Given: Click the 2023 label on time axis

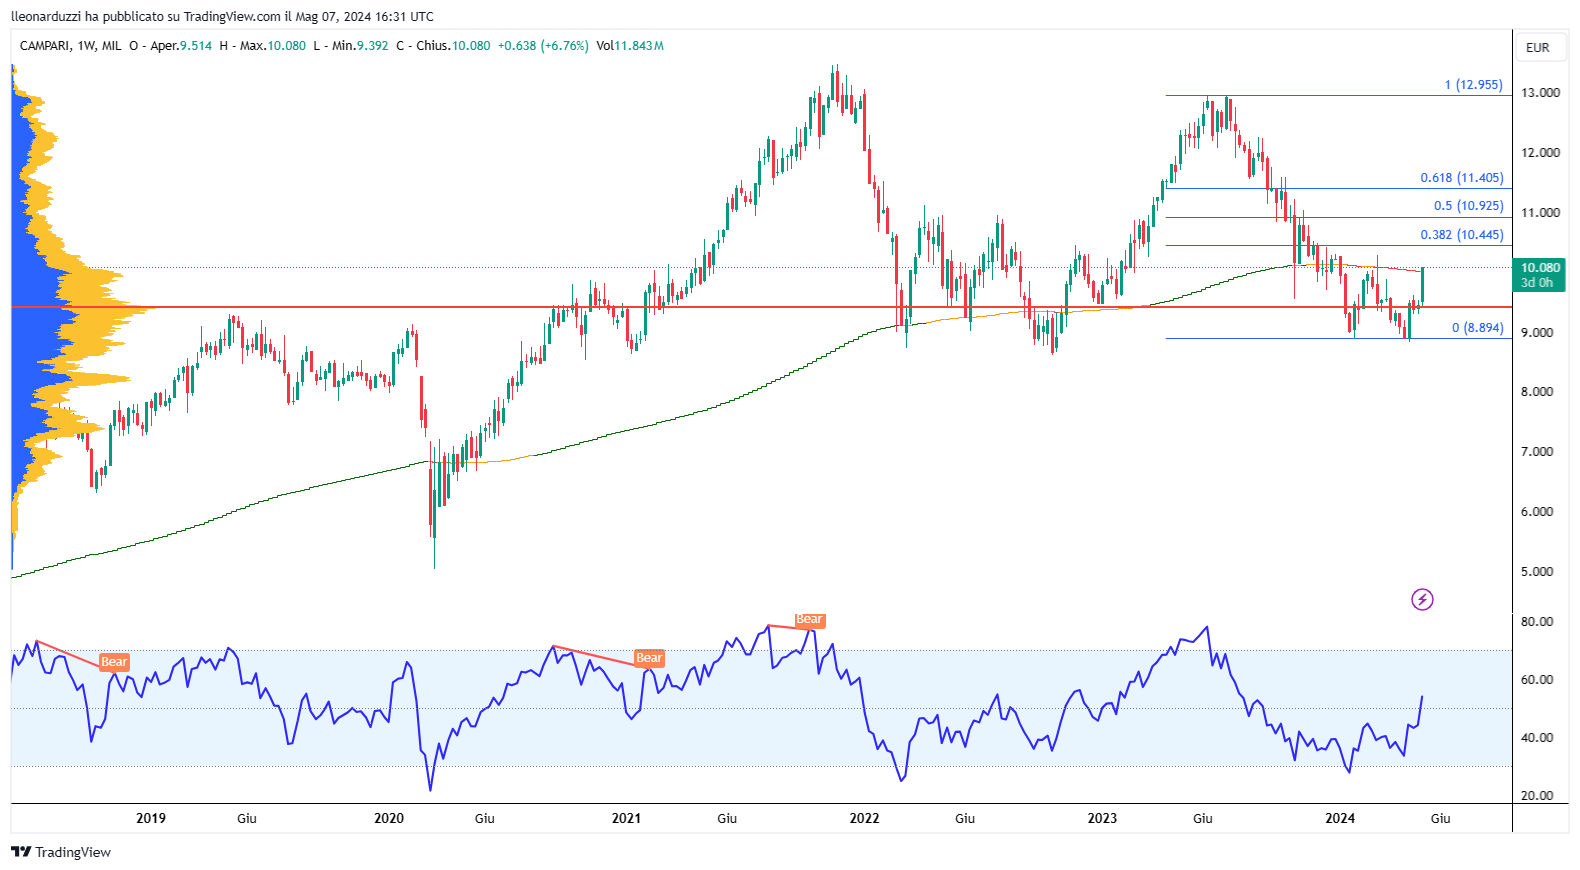Looking at the screenshot, I should (x=1102, y=818).
